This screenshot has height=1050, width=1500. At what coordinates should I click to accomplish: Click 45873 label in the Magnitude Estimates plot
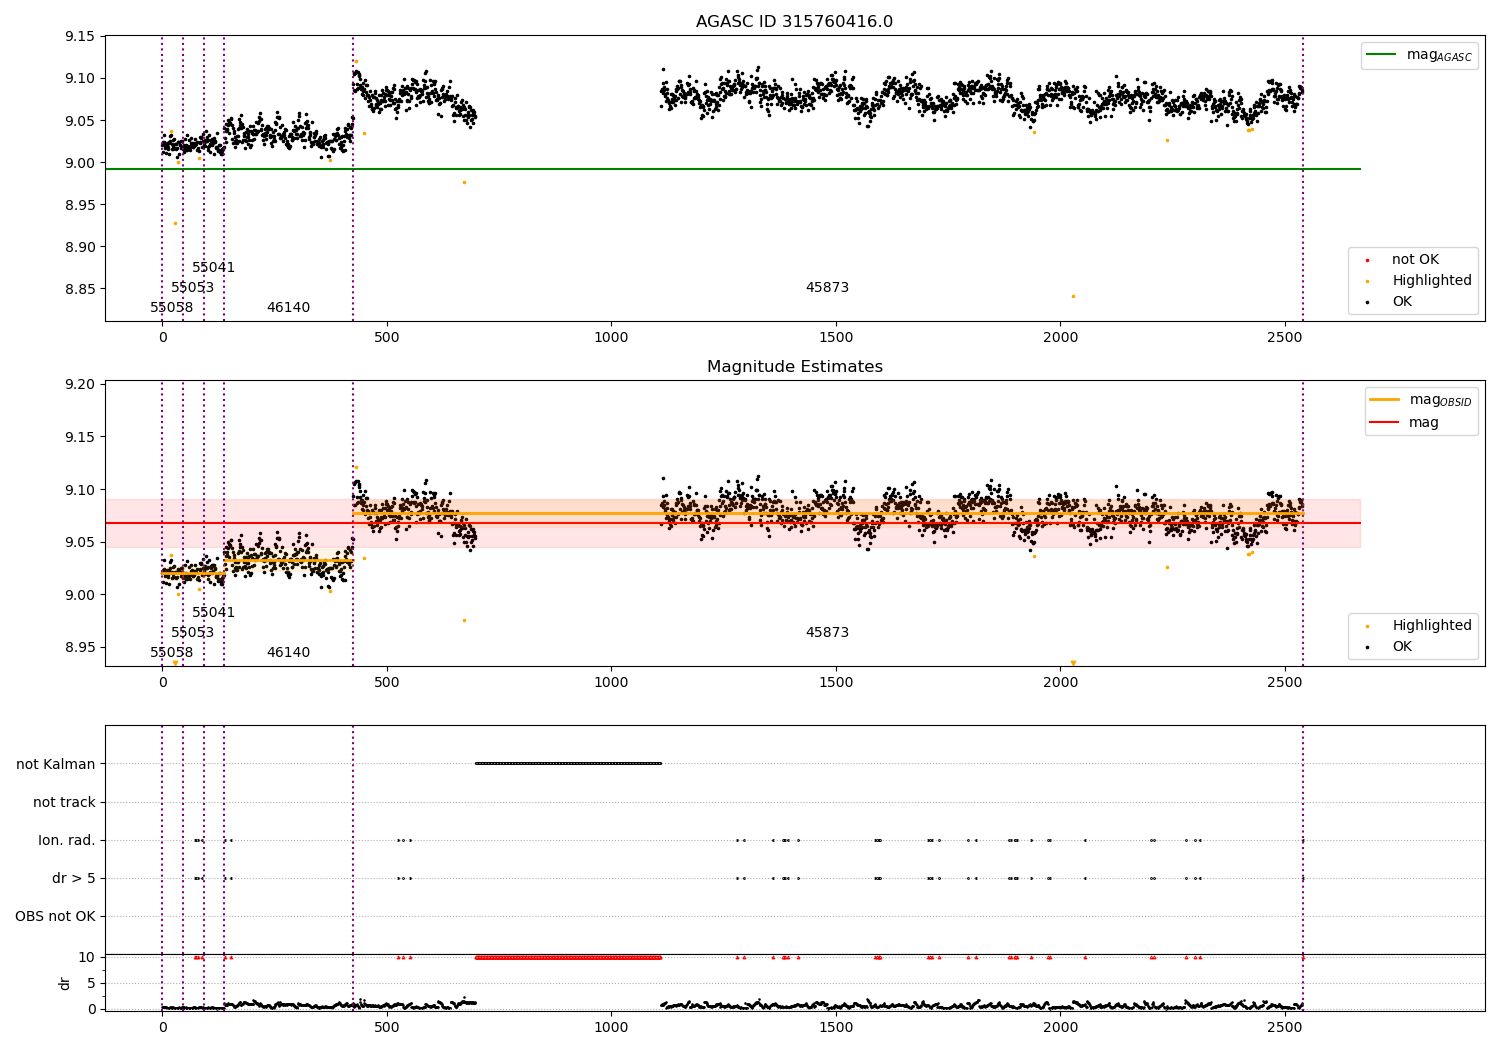coord(827,633)
